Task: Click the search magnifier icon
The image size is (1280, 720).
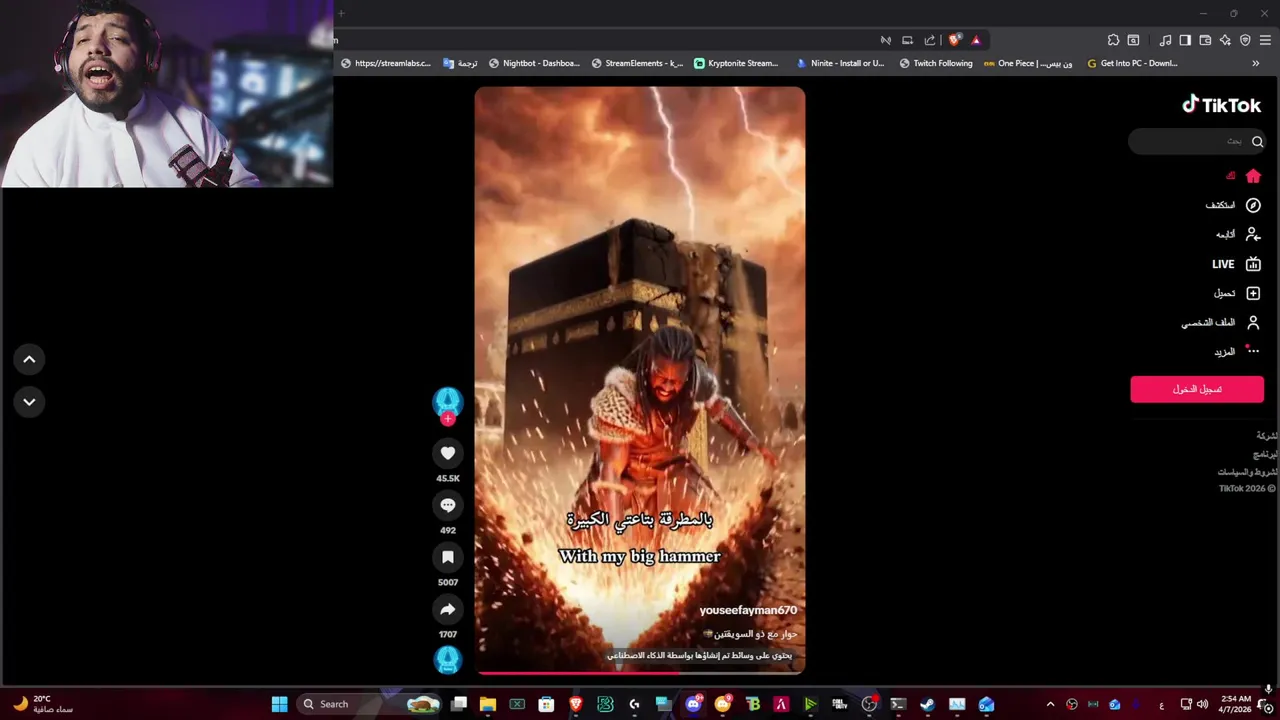Action: [x=1258, y=142]
